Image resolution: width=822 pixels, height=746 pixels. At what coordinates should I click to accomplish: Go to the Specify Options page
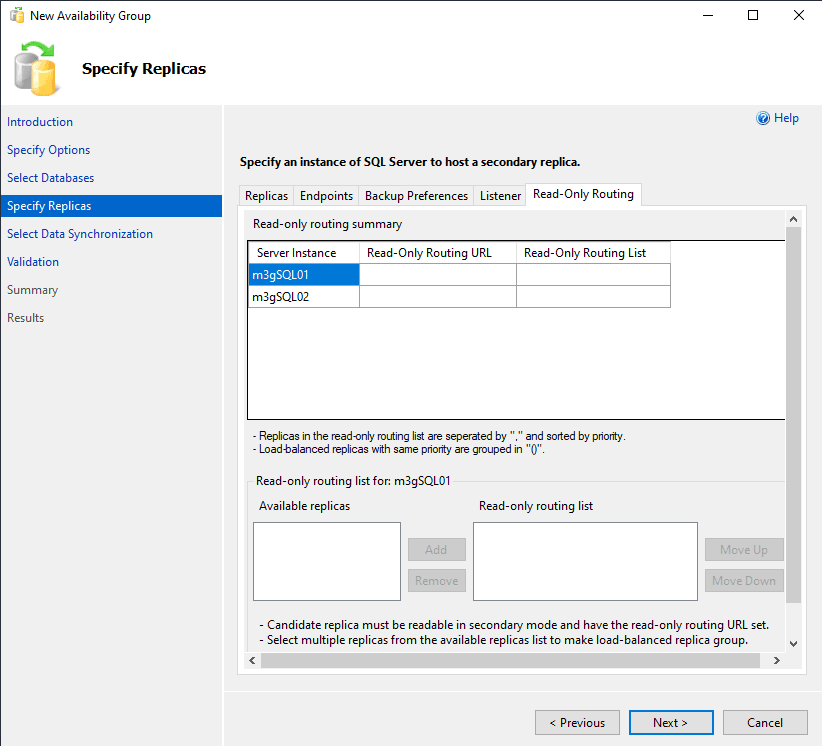[48, 150]
